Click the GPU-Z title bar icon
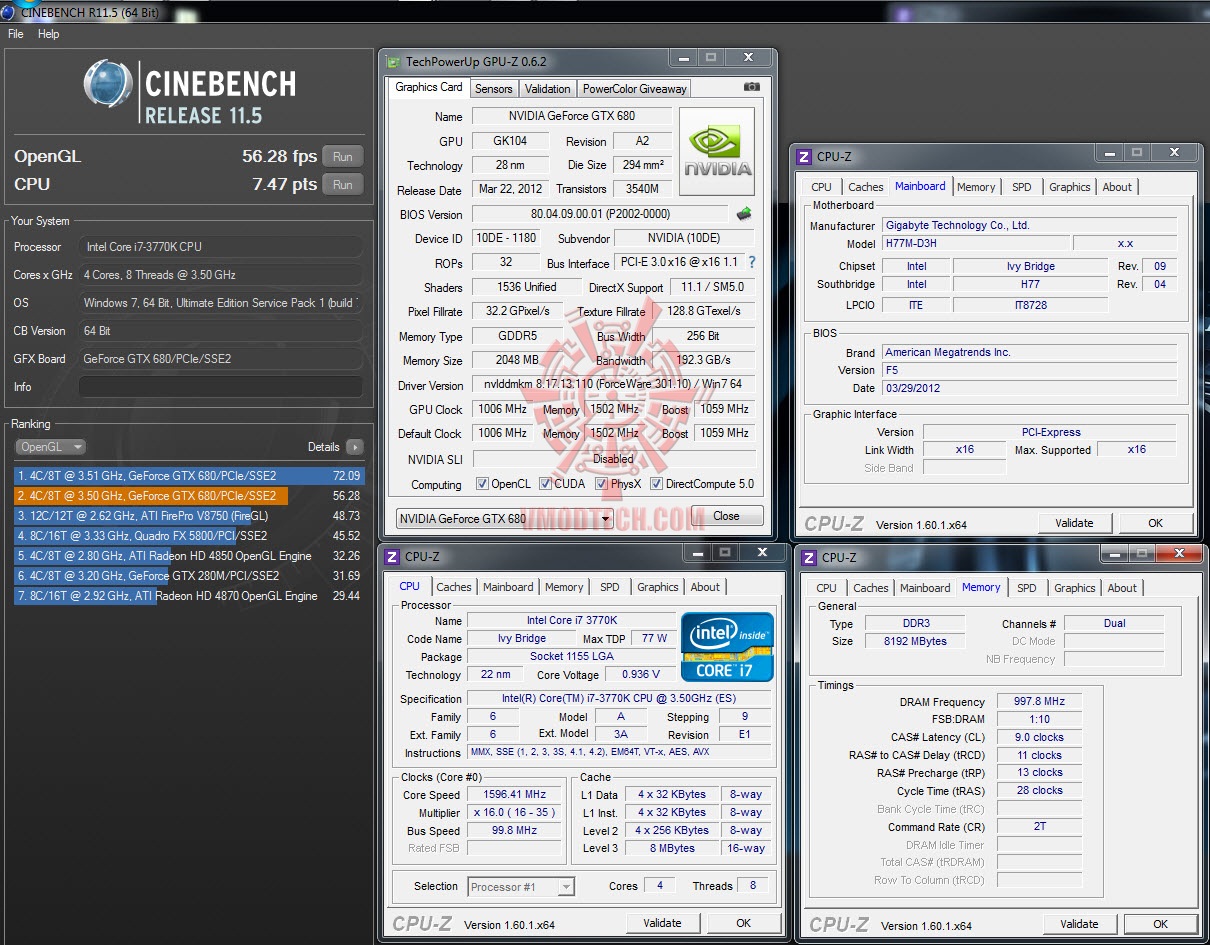This screenshot has height=945, width=1210. coord(393,61)
